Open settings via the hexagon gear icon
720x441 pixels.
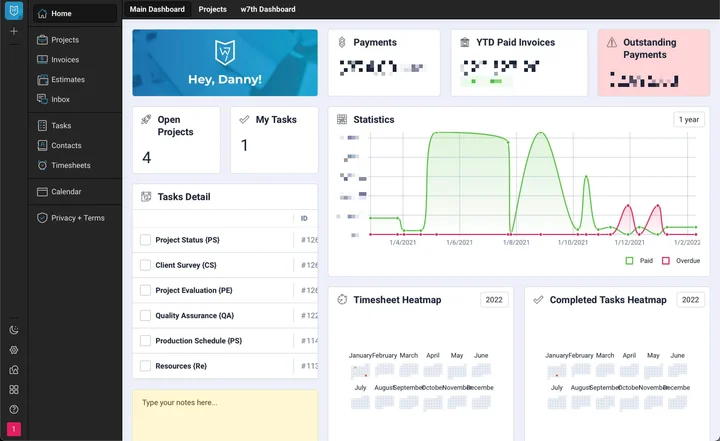coord(14,350)
